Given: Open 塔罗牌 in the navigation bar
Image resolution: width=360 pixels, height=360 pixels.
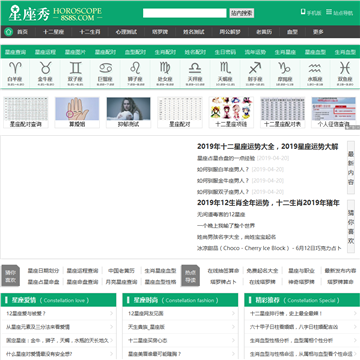Looking at the screenshot, I should coord(160,32).
